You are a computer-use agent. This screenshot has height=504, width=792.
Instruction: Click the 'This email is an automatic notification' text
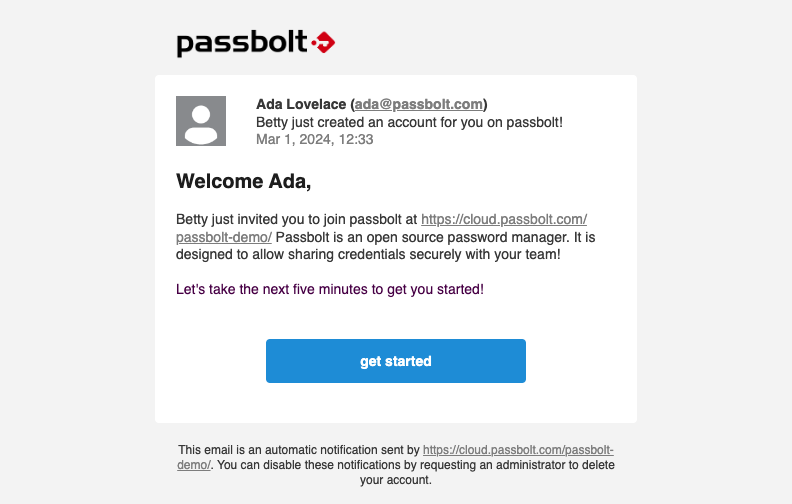[x=299, y=451]
